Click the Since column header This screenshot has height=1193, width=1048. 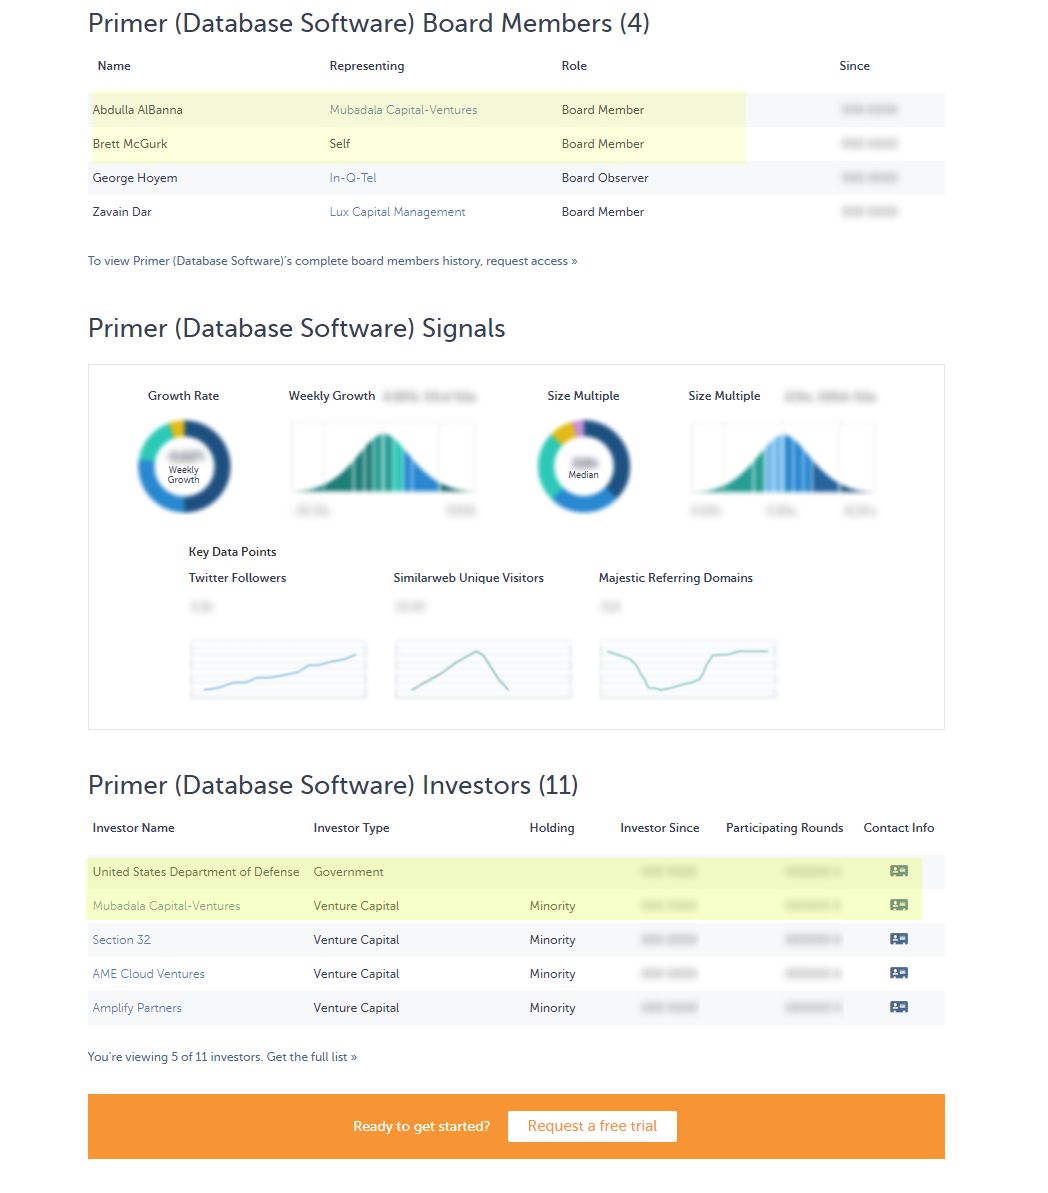(x=855, y=66)
